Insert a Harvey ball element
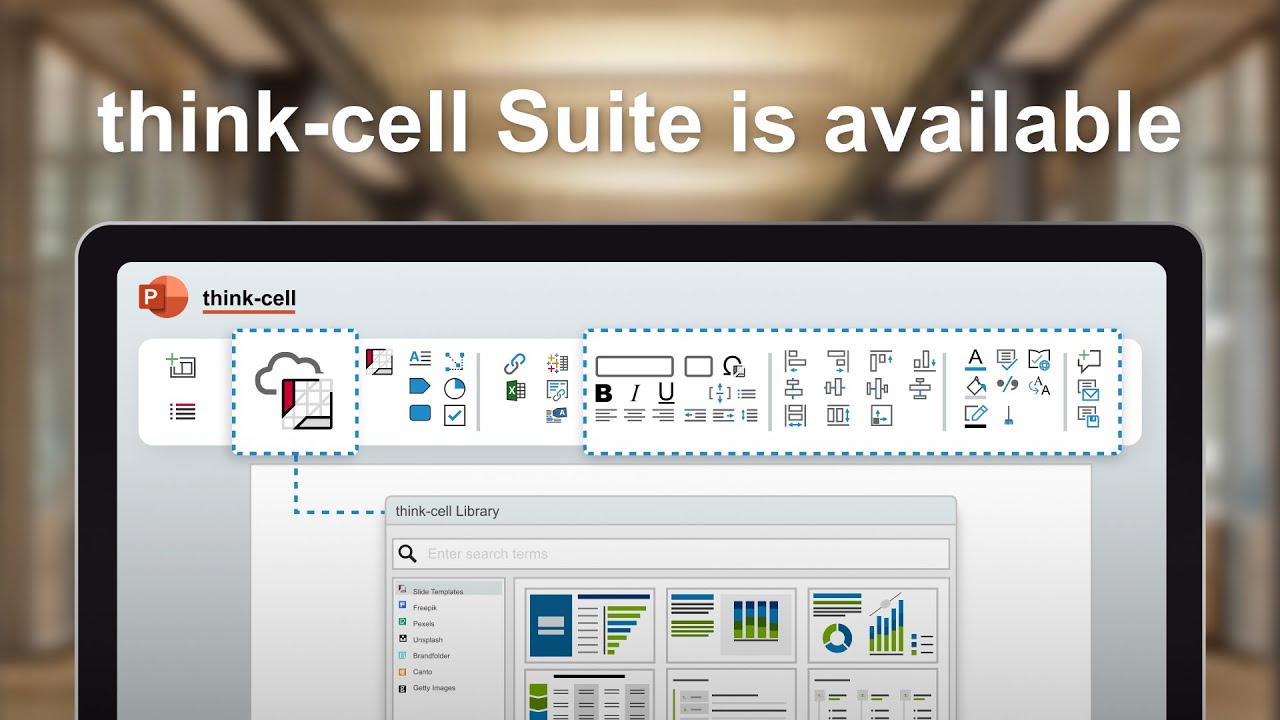This screenshot has width=1280, height=720. 454,388
